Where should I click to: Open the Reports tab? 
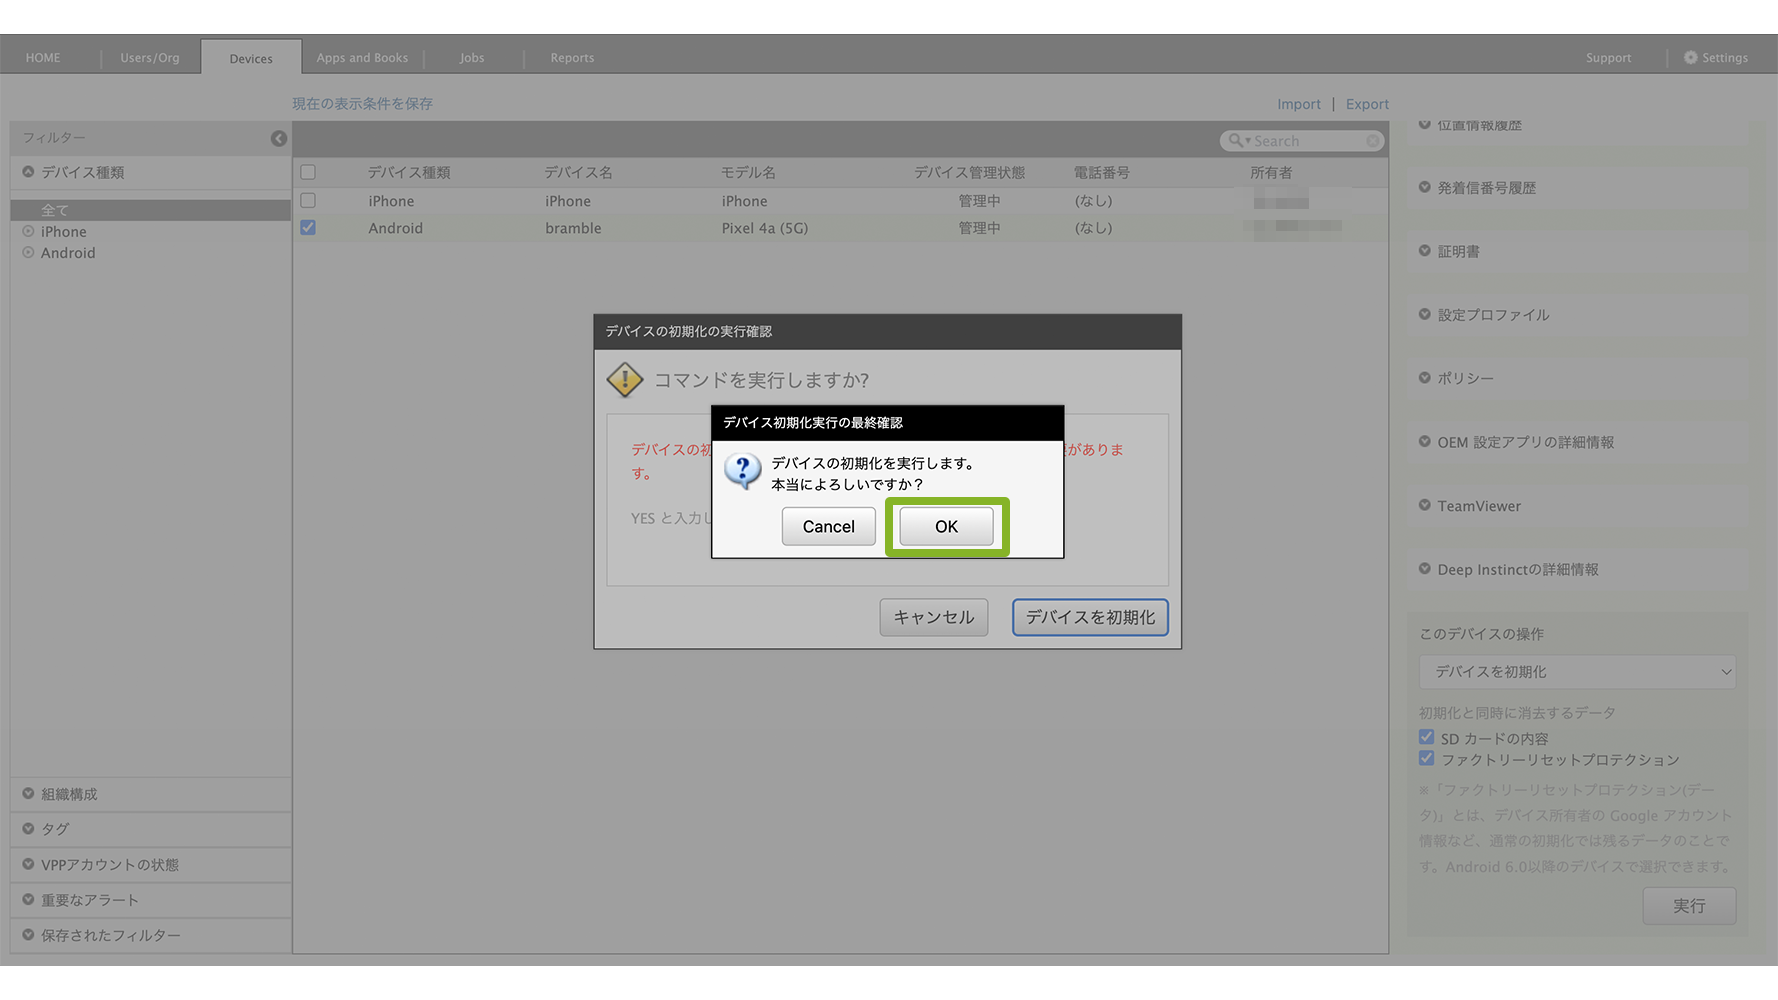(572, 58)
